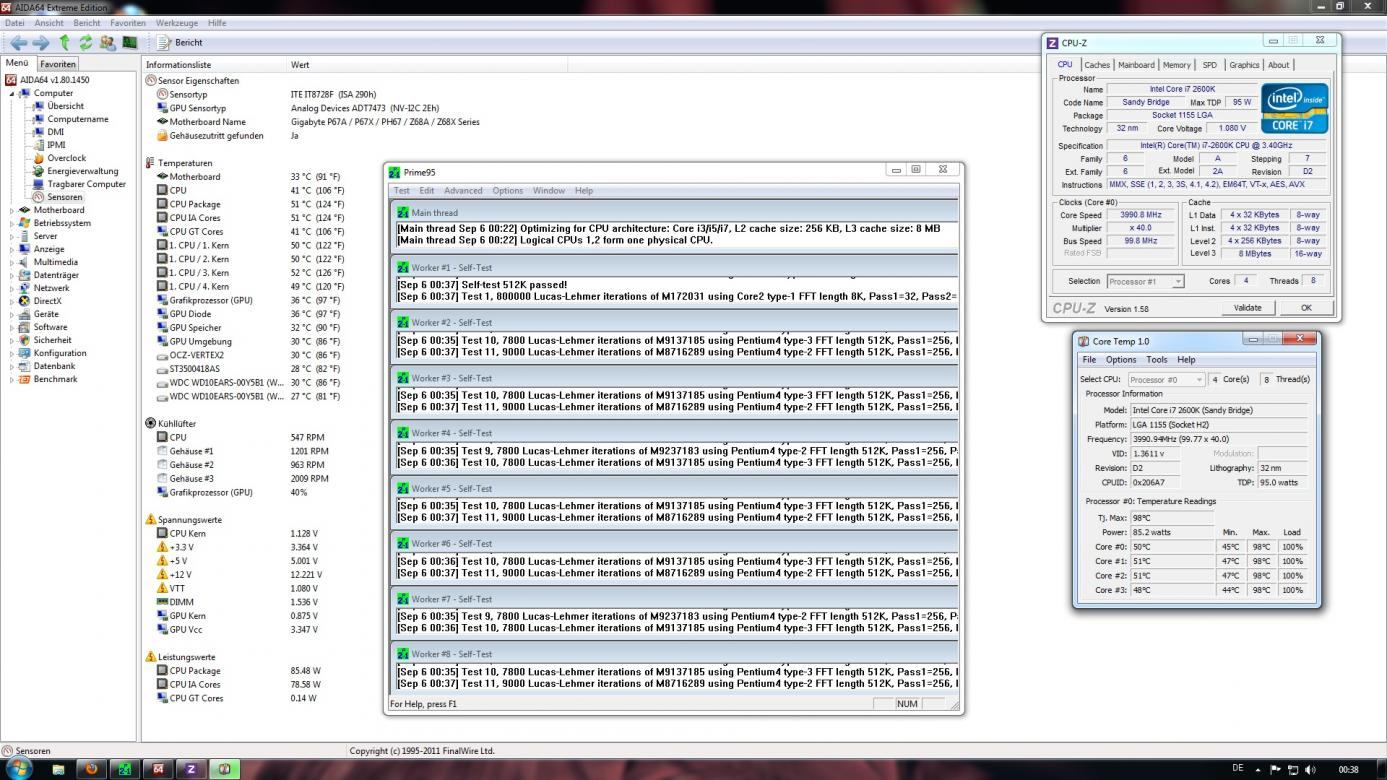Image resolution: width=1387 pixels, height=780 pixels.
Task: Switch to the Caches tab in CPU-Z
Action: [1097, 65]
